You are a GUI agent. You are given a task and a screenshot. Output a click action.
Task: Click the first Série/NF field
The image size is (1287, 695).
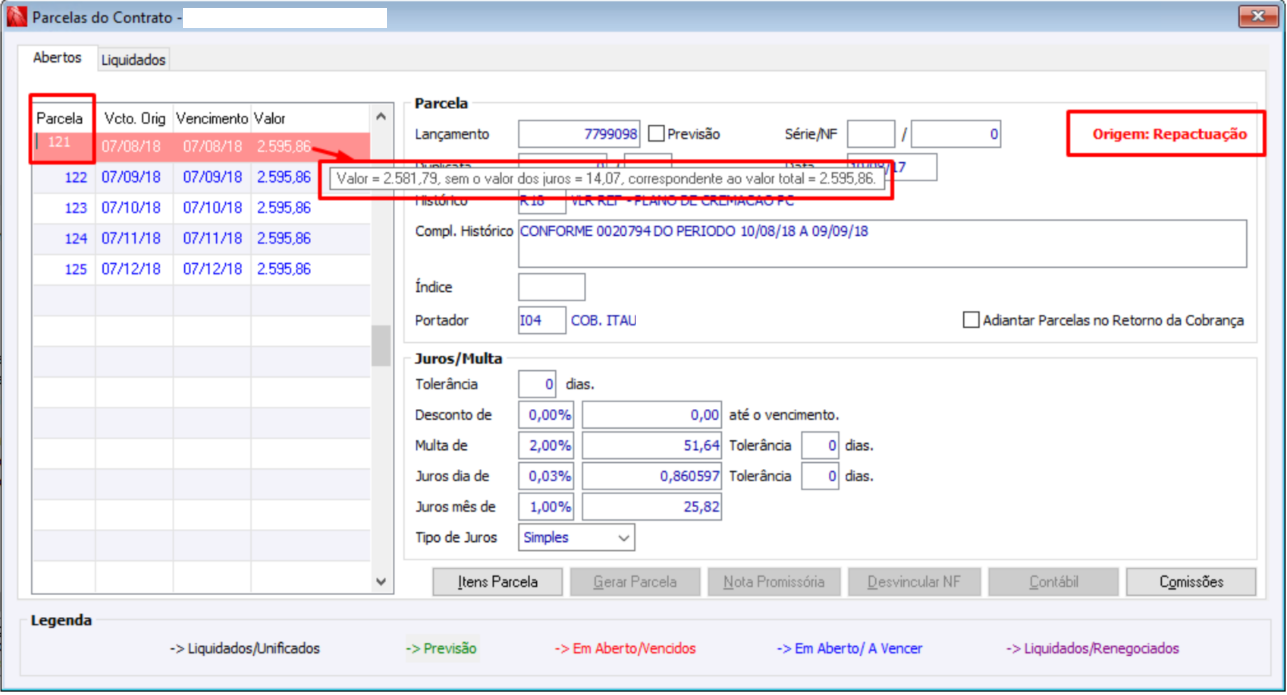click(x=870, y=133)
